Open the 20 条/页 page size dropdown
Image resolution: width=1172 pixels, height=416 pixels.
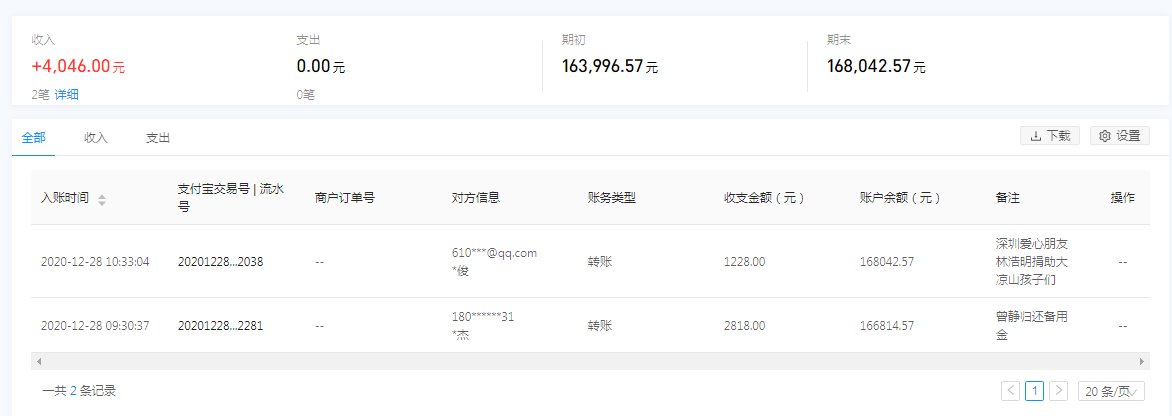[x=1110, y=391]
